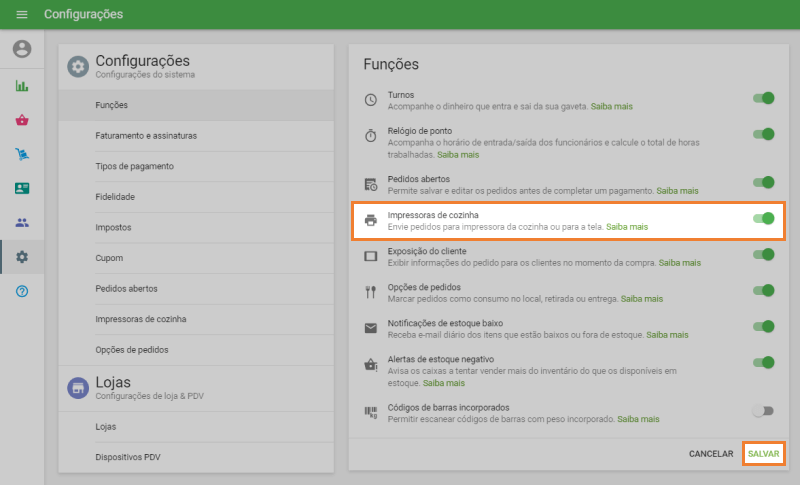Go to Fidelidade settings section
800x485 pixels.
[115, 197]
